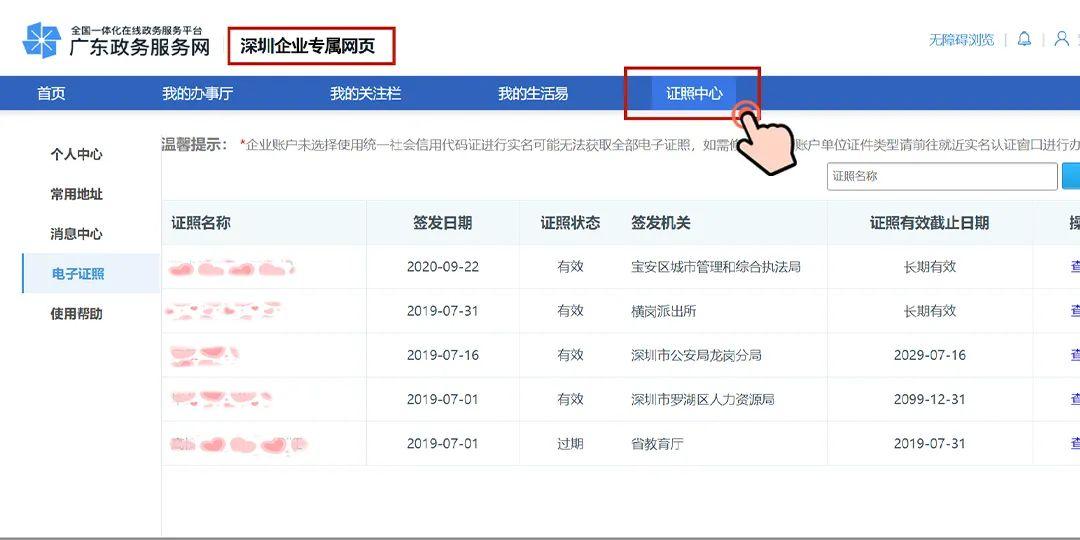Open the 证照中心 tab
This screenshot has height=540, width=1080.
point(693,93)
